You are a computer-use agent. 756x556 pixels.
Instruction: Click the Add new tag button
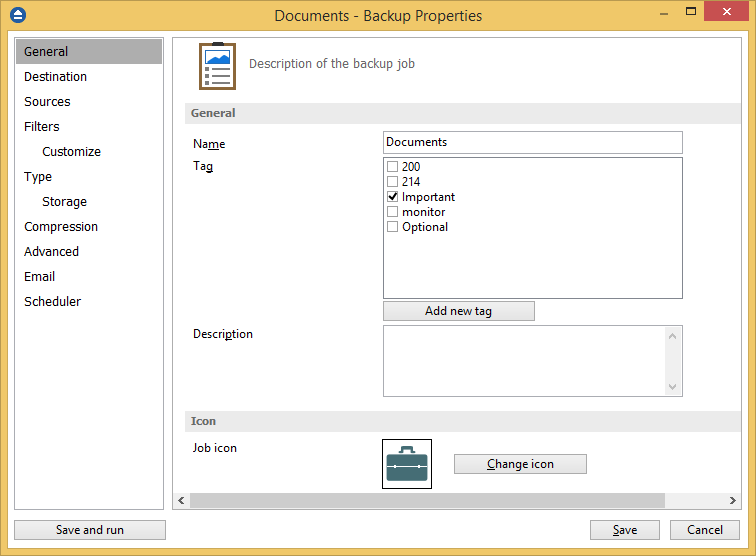pyautogui.click(x=459, y=311)
